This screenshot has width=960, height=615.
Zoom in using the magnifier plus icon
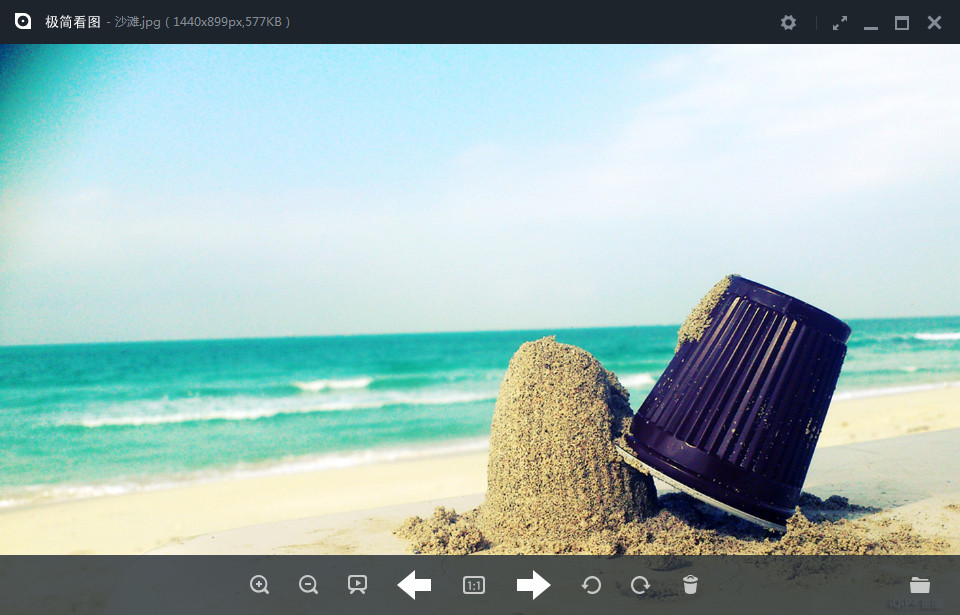pos(260,585)
